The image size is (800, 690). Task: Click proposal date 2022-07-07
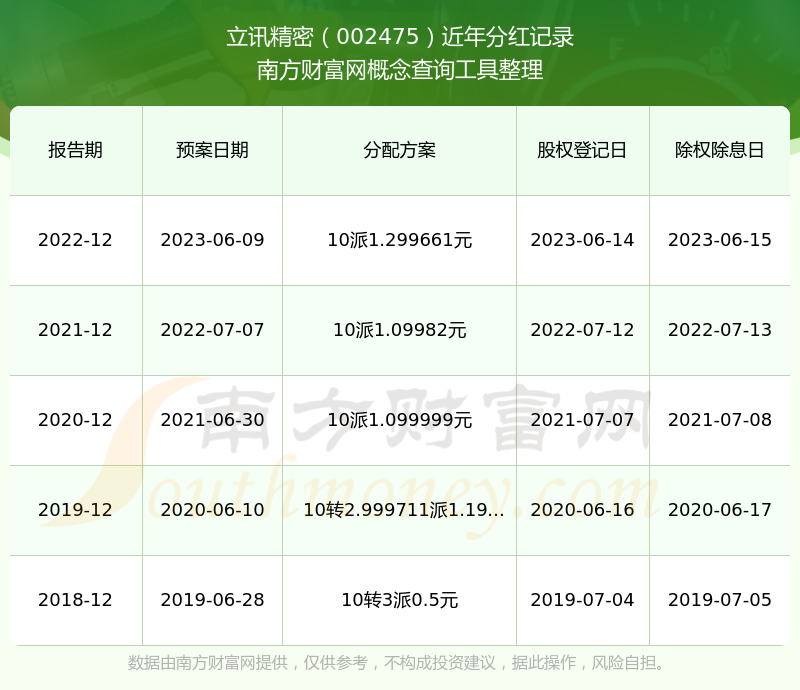click(212, 330)
